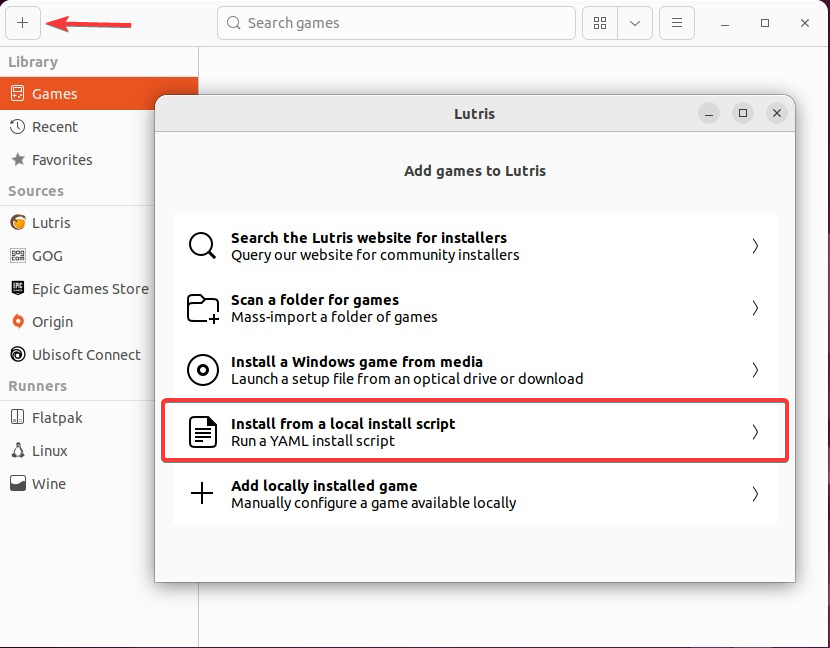830x648 pixels.
Task: Open the hamburger menu in header bar
Action: (677, 23)
